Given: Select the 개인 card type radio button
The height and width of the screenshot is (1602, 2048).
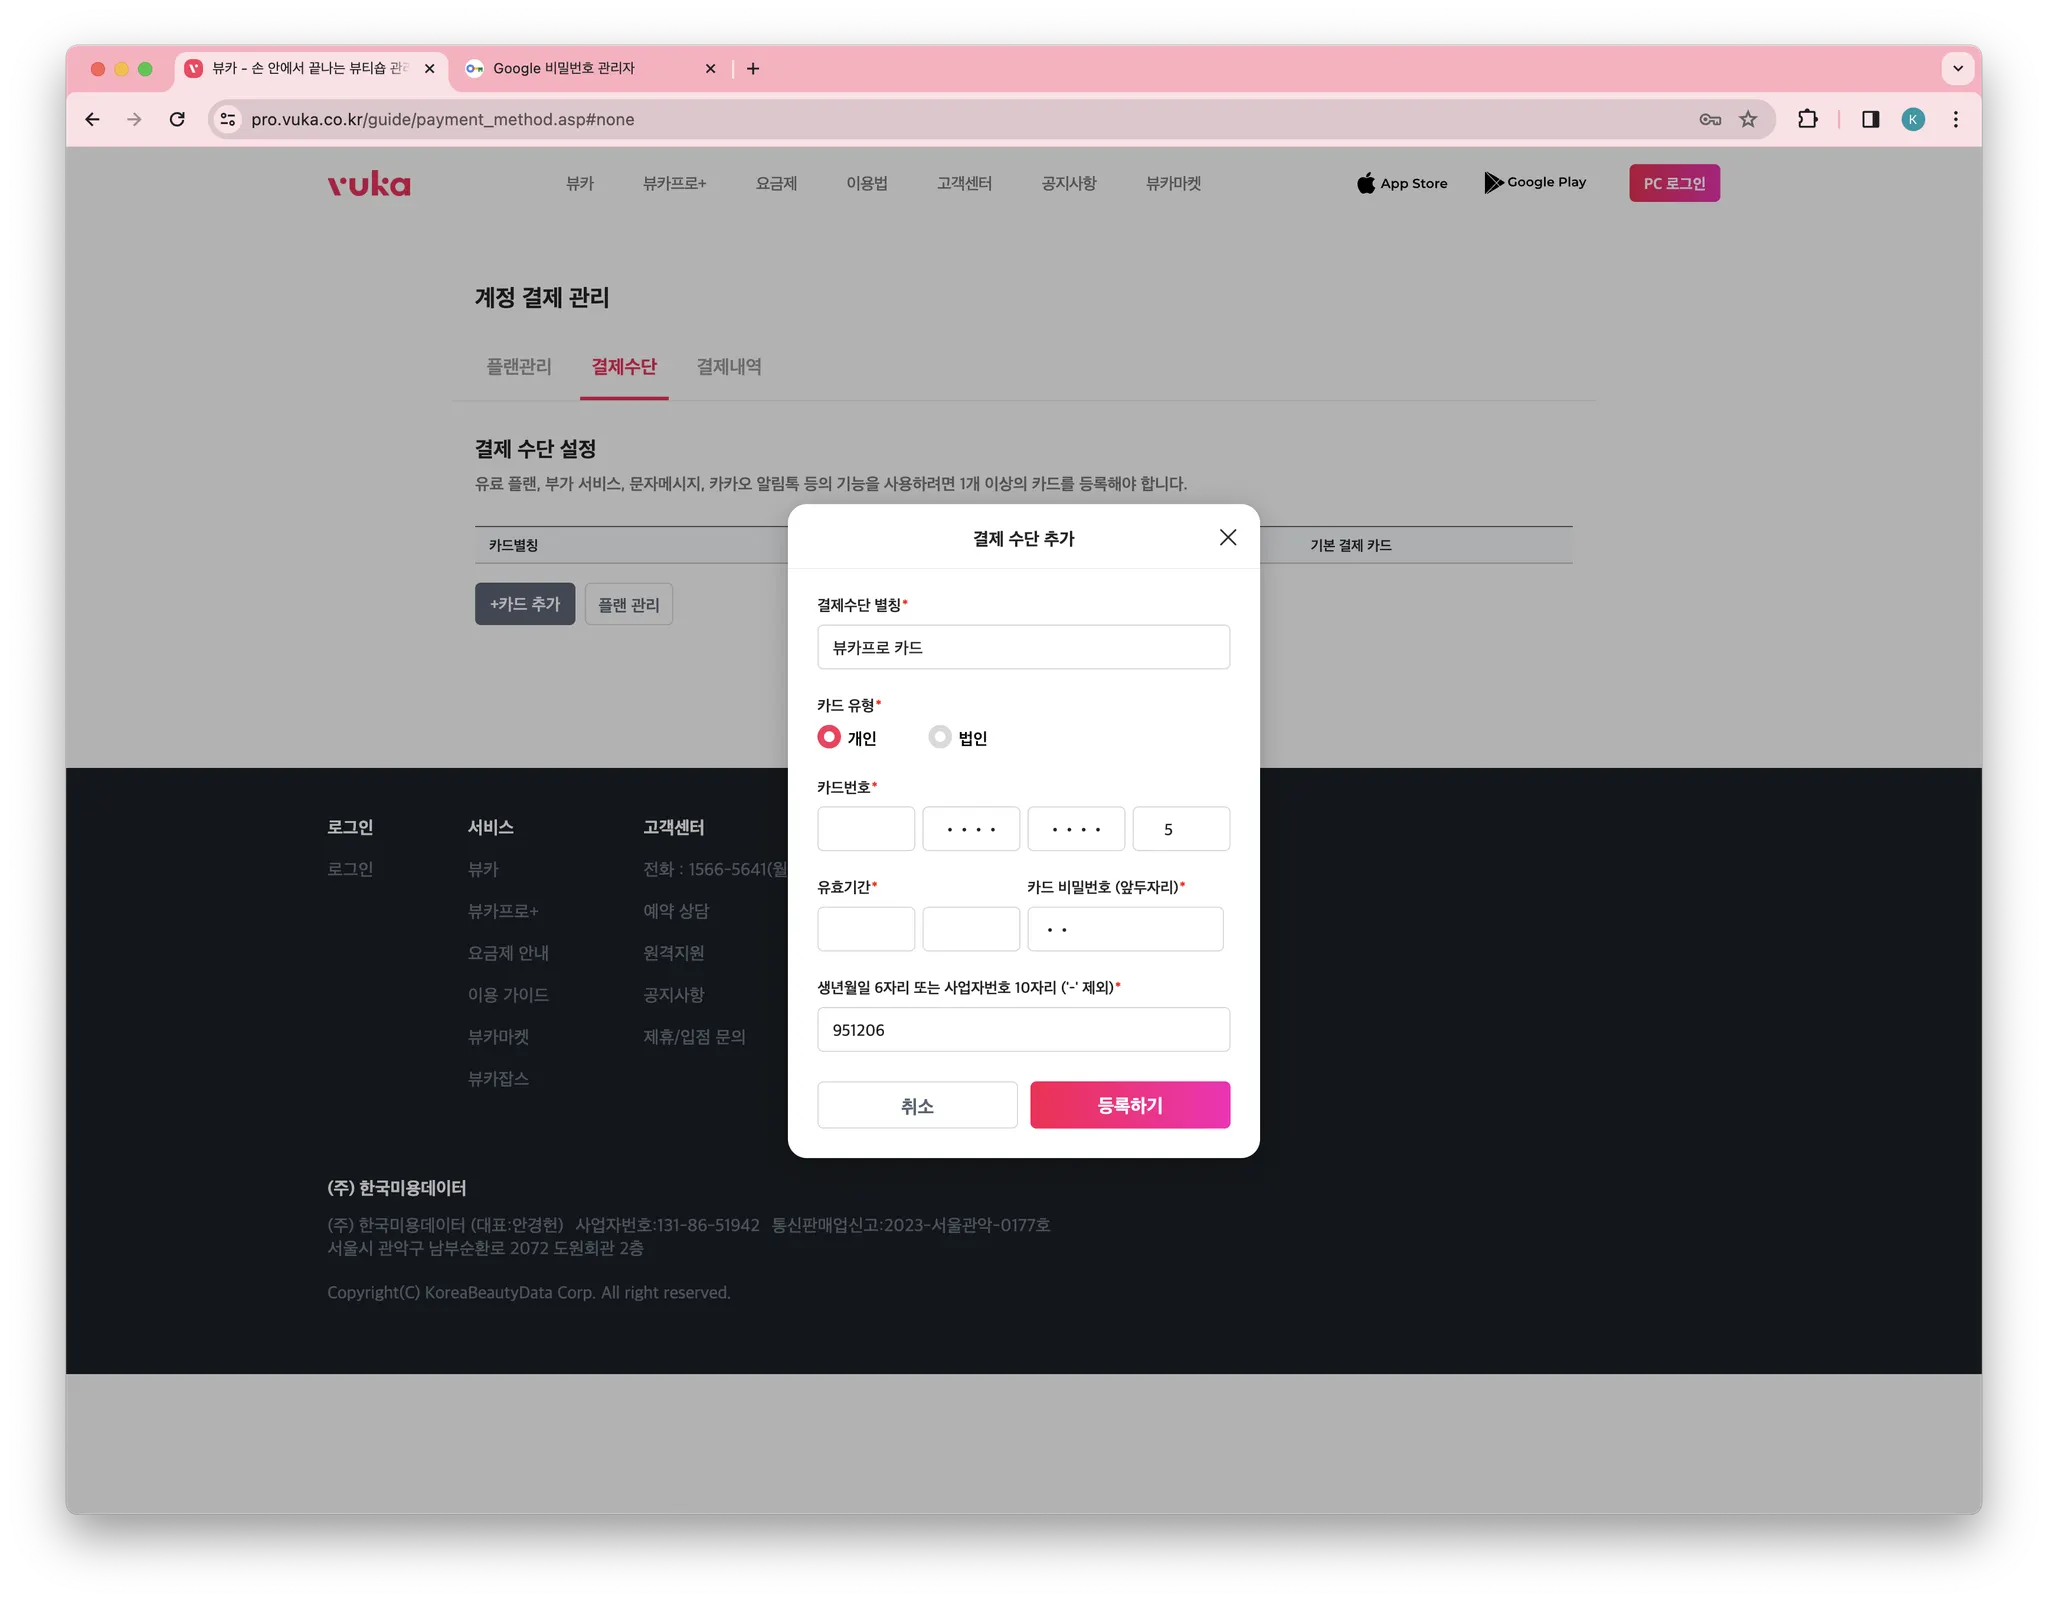Looking at the screenshot, I should 829,737.
